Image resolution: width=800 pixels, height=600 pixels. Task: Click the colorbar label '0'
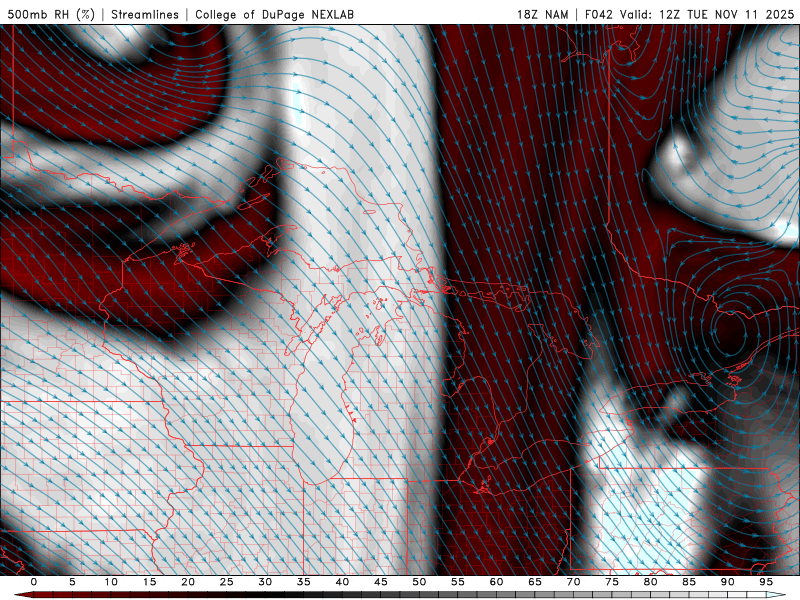[x=34, y=582]
